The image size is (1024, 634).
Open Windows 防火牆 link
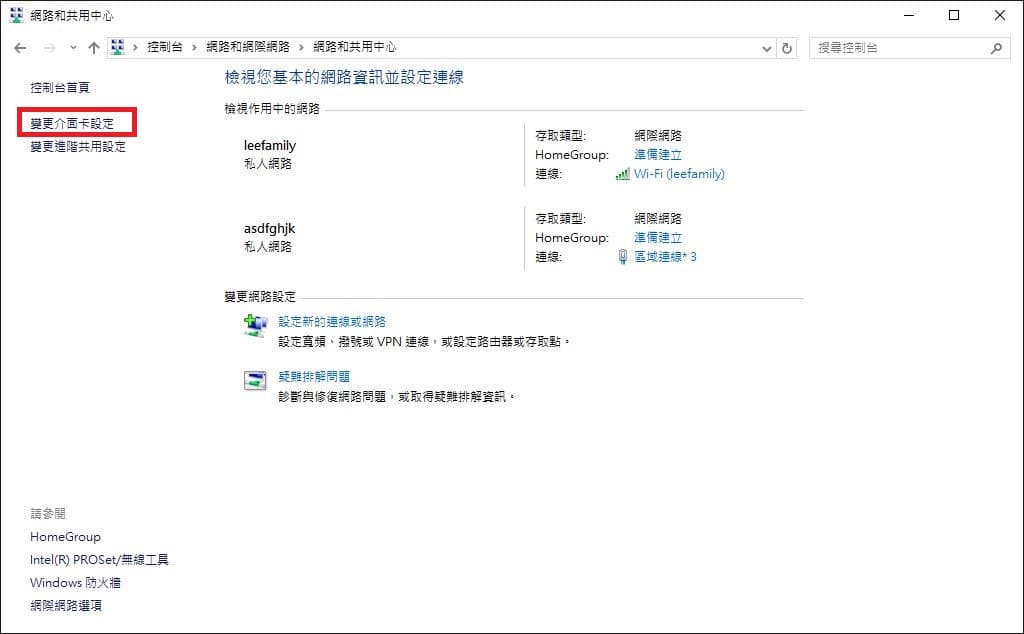coord(75,582)
